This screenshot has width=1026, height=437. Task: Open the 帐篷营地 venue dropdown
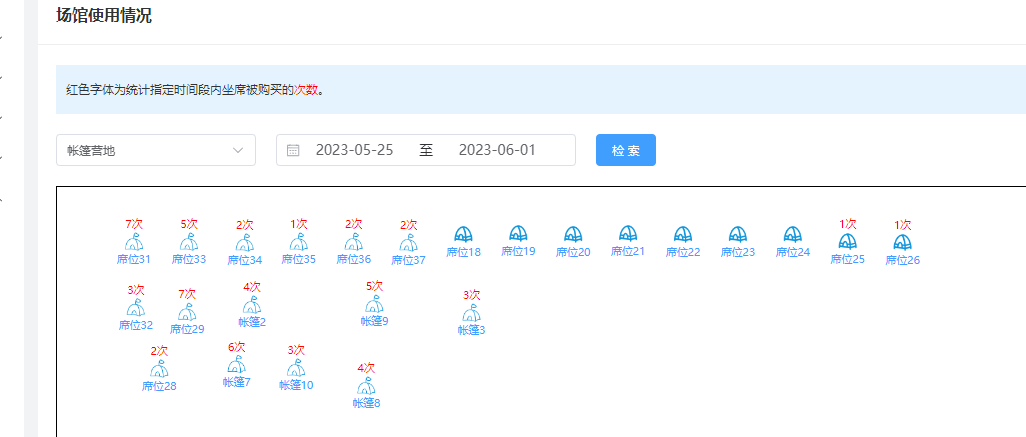coord(156,150)
